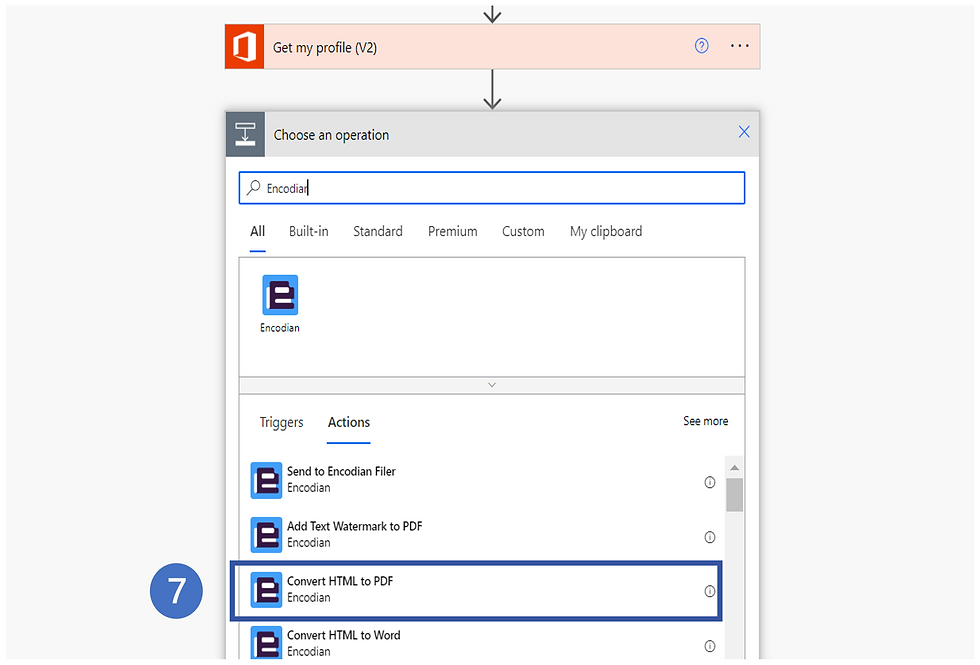Click the Add Text Watermark to PDF icon
The width and height of the screenshot is (980, 665).
[266, 535]
